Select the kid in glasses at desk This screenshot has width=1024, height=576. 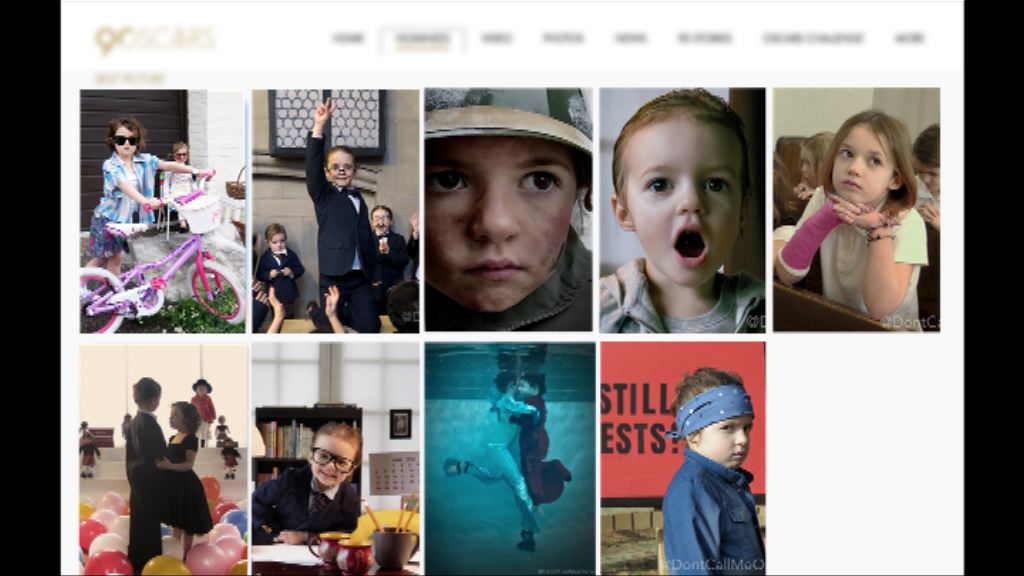[x=336, y=459]
